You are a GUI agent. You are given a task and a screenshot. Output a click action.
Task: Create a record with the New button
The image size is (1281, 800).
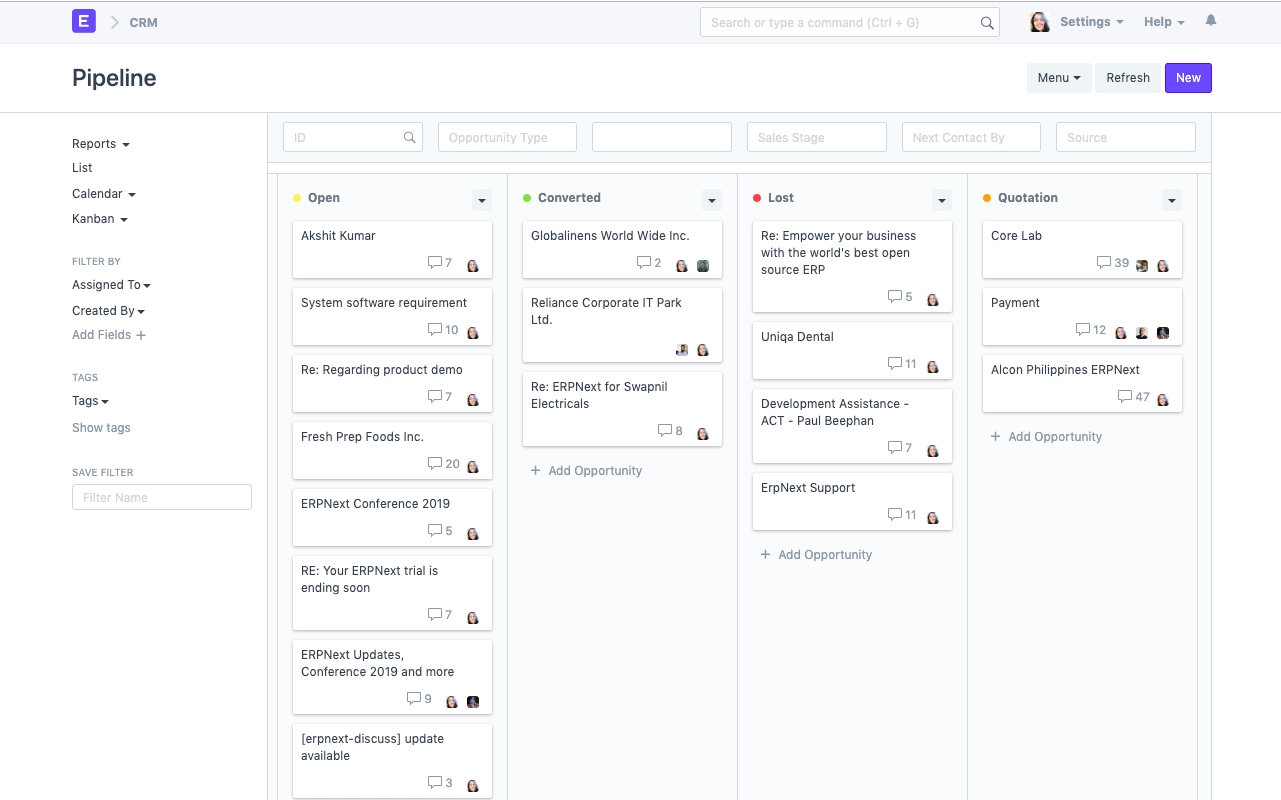click(x=1188, y=77)
